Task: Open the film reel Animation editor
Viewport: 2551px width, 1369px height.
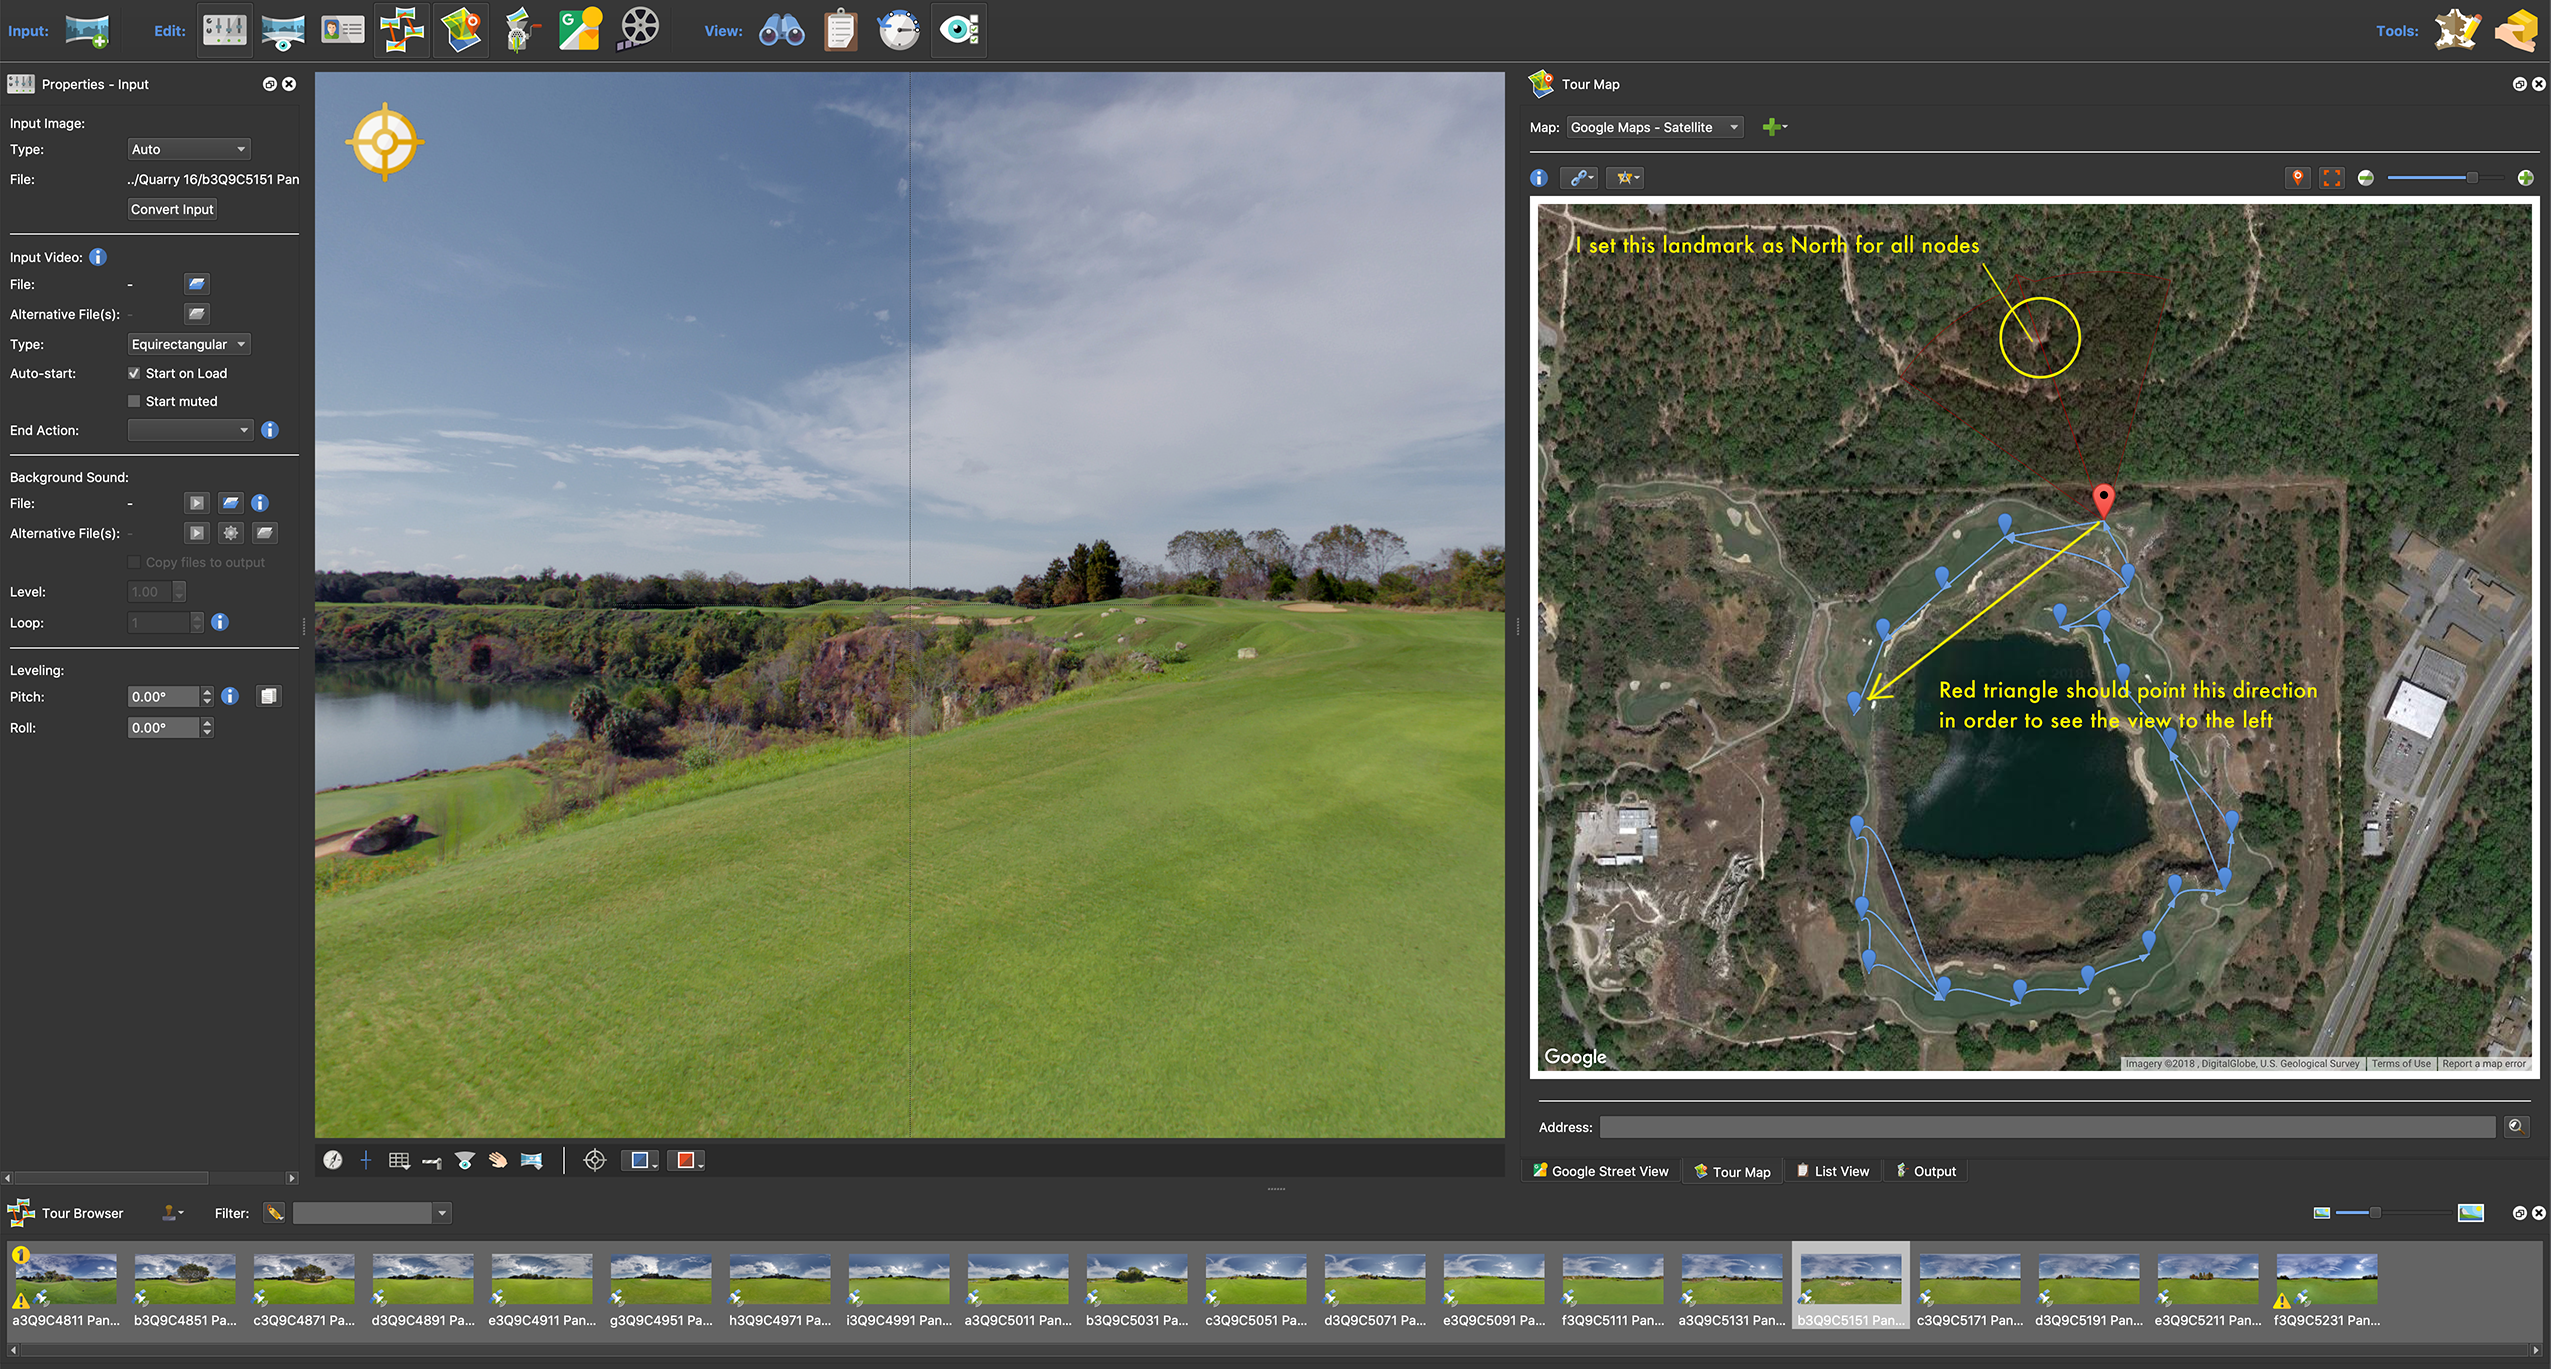Action: (639, 30)
